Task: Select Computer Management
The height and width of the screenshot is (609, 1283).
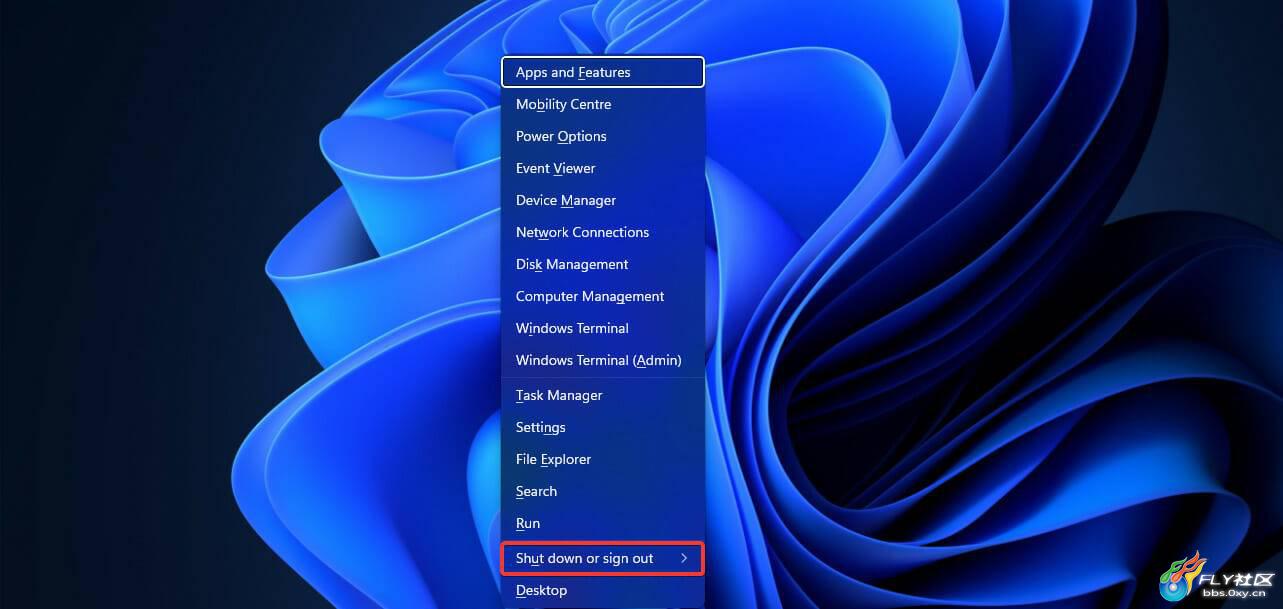Action: point(603,296)
